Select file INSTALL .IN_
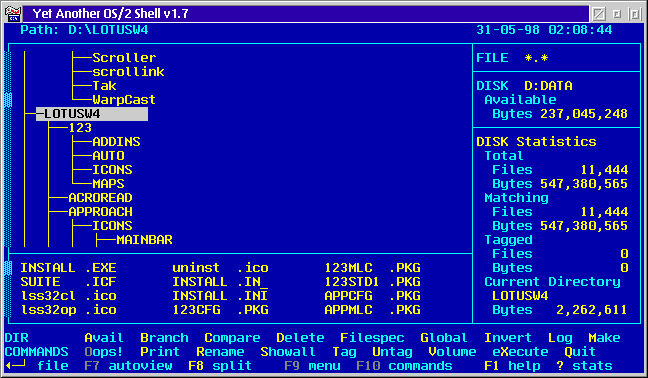The image size is (648, 378). [x=220, y=282]
